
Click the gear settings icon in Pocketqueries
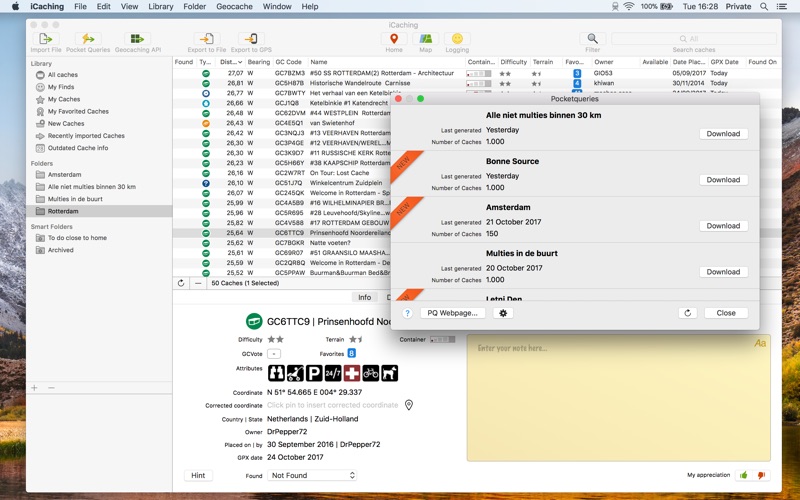(x=503, y=313)
